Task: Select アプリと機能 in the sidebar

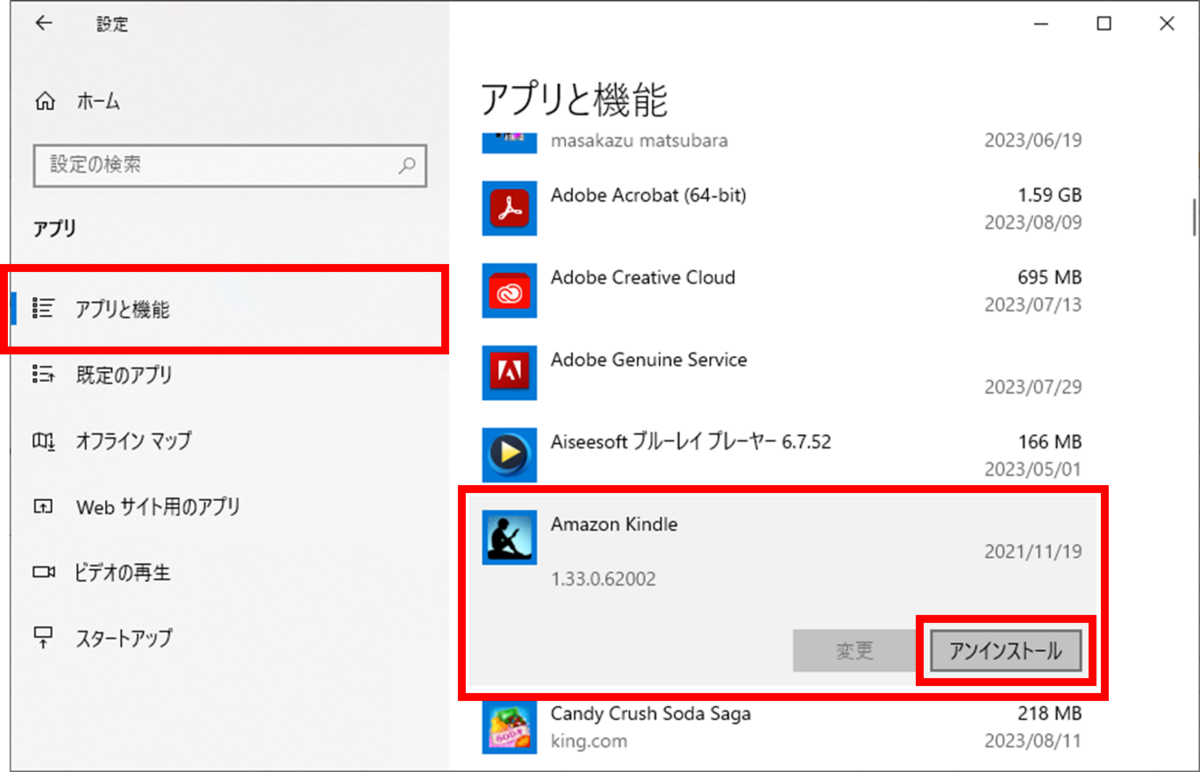Action: click(229, 309)
